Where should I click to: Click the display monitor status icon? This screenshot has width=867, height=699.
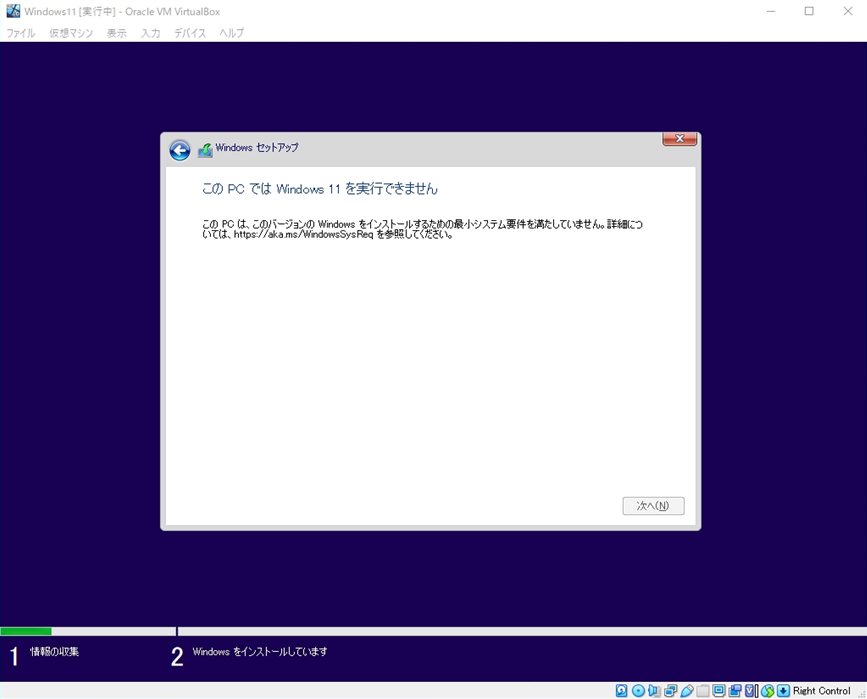pyautogui.click(x=719, y=691)
